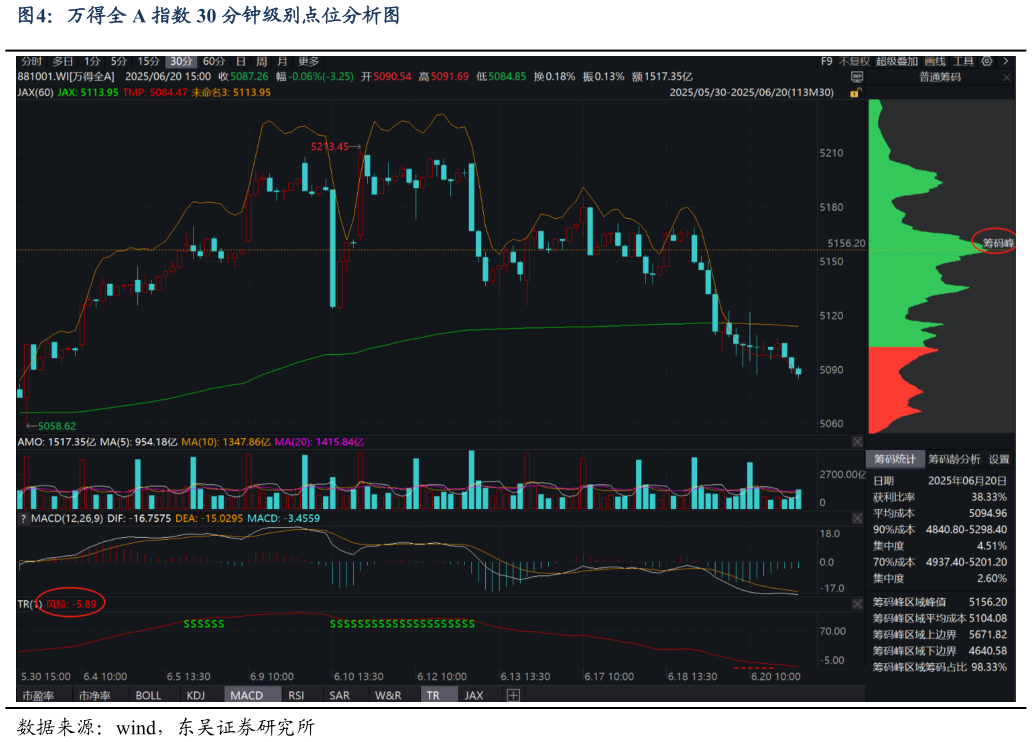Close the AMO volume indicator pane
1032x742 pixels.
tap(857, 441)
